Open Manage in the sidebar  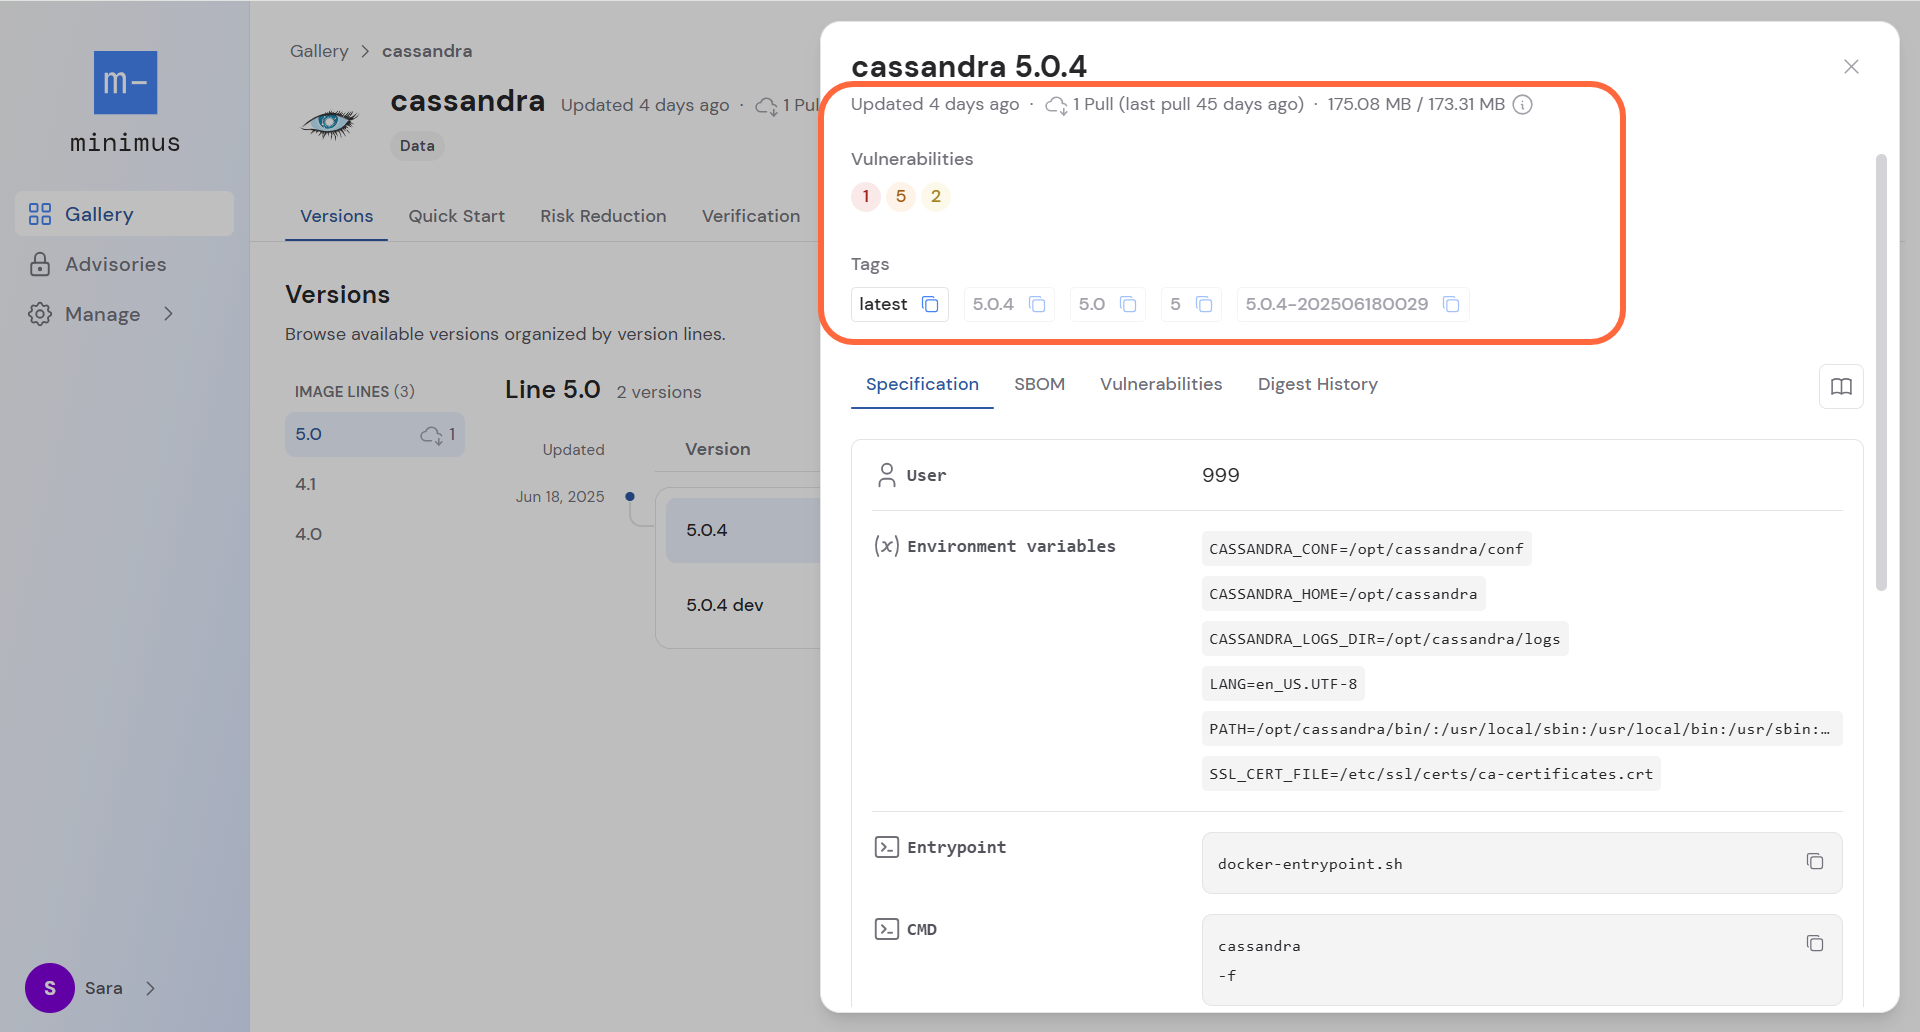(x=102, y=314)
